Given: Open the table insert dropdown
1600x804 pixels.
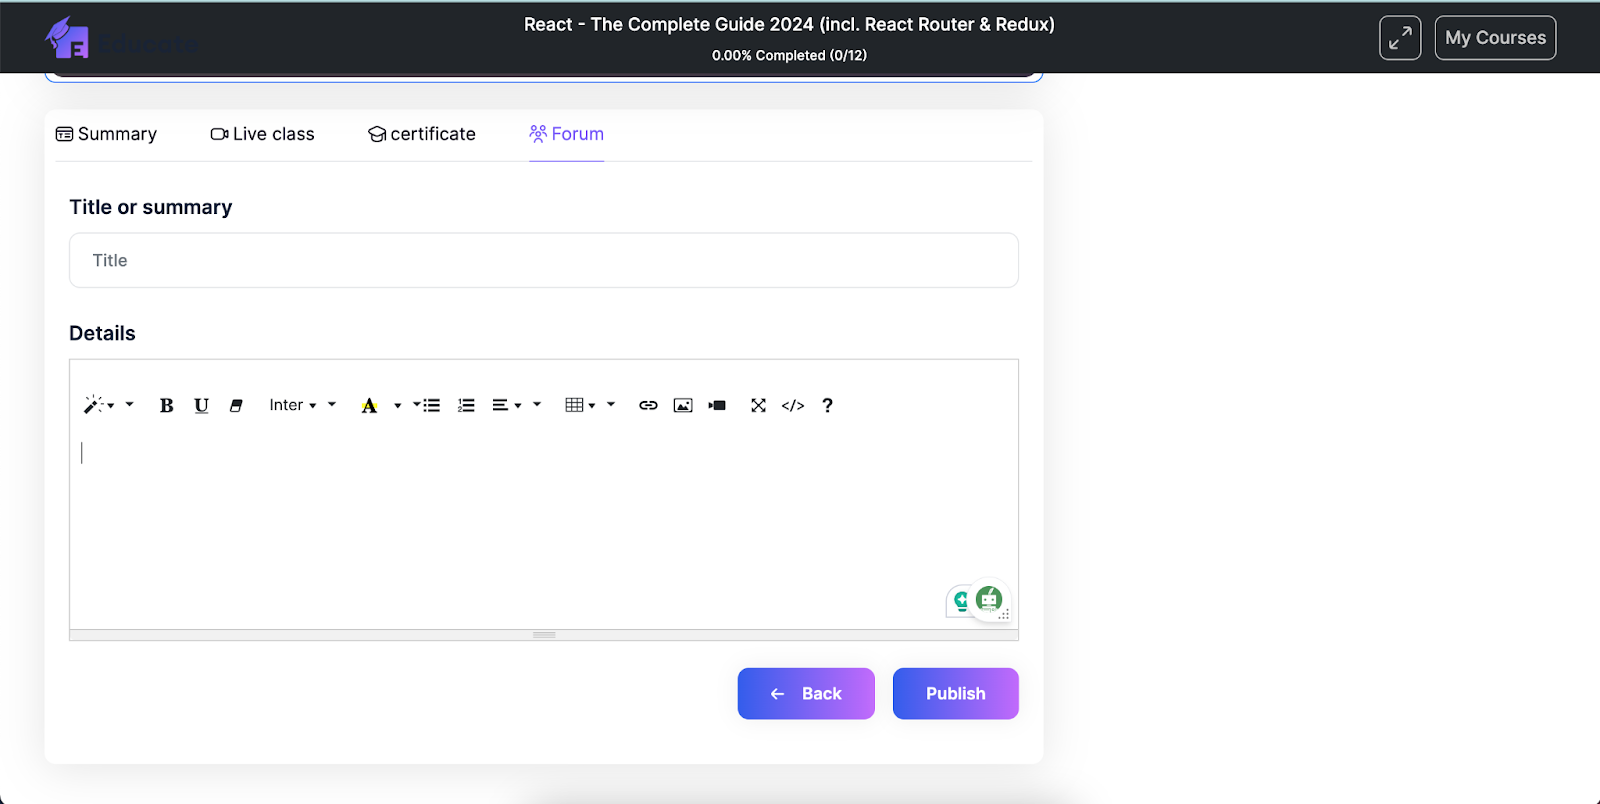Looking at the screenshot, I should click(x=579, y=405).
